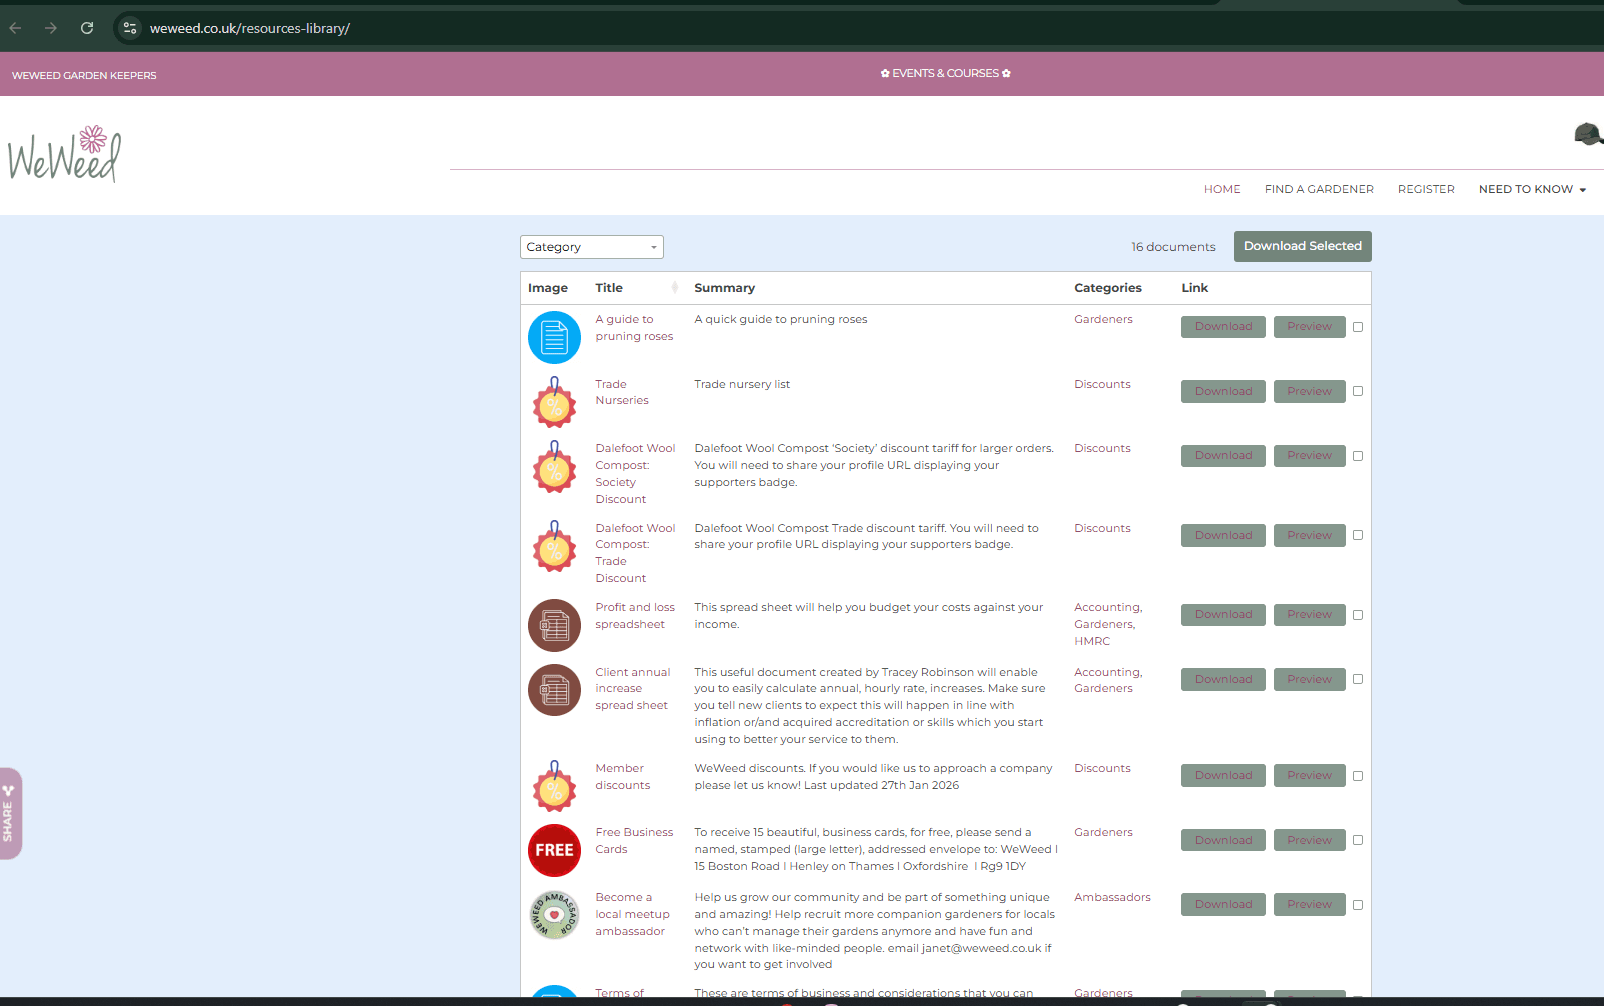Click the blue document icon for pruning roses
This screenshot has height=1006, width=1604.
554,337
